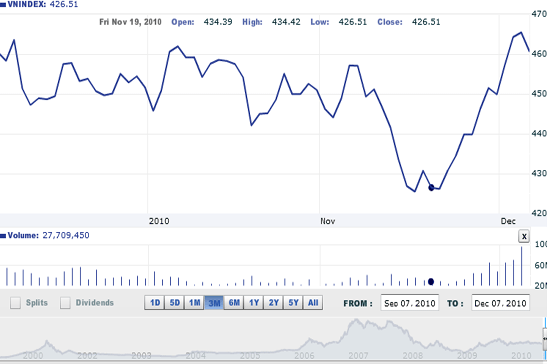The width and height of the screenshot is (550, 364).
Task: Click the Fri Nov 19, 2010 date text
Action: click(x=130, y=22)
